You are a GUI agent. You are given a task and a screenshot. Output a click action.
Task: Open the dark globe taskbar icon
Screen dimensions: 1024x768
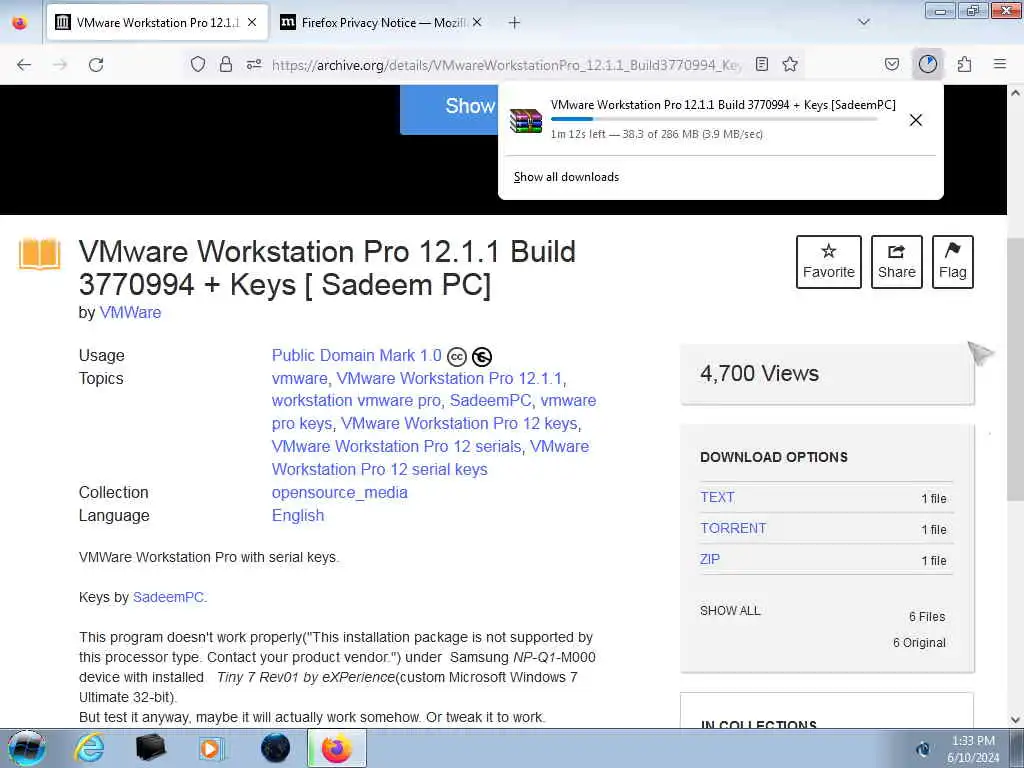pos(276,748)
